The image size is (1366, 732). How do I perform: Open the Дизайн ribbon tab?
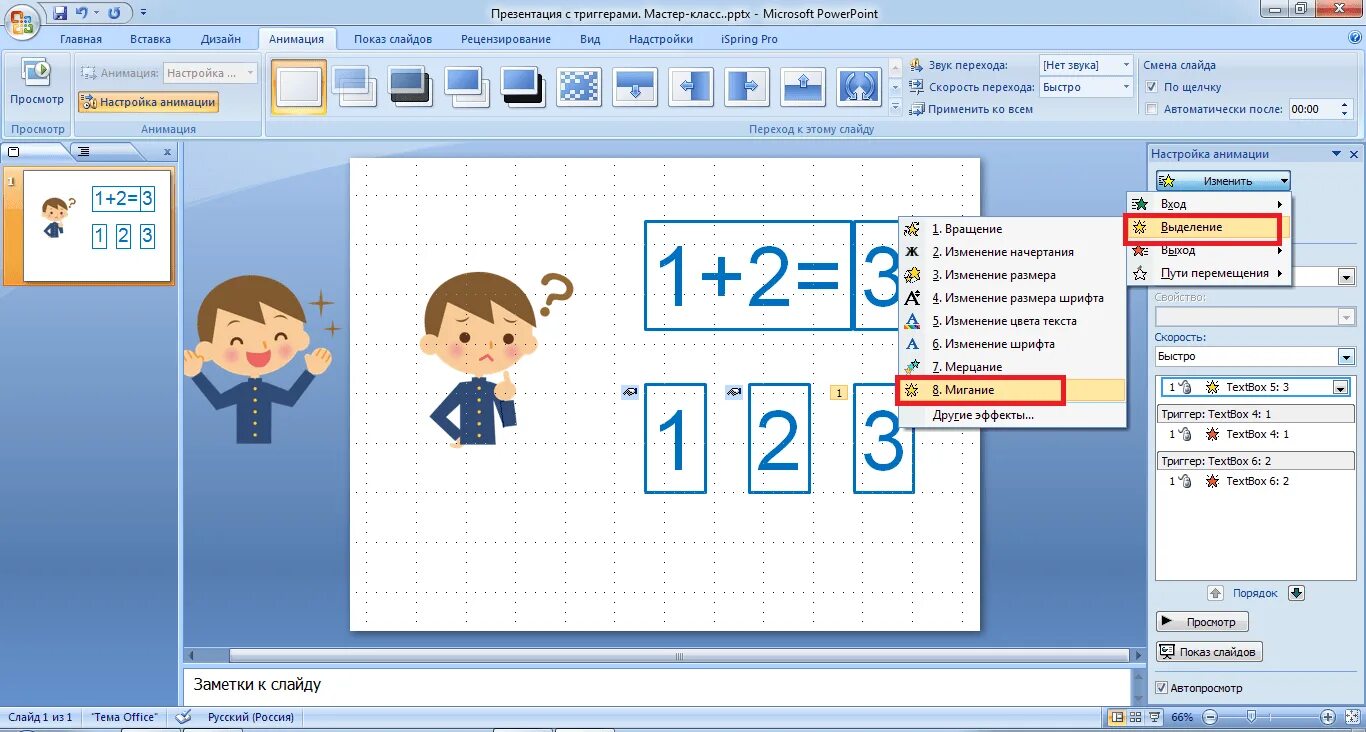[x=221, y=39]
